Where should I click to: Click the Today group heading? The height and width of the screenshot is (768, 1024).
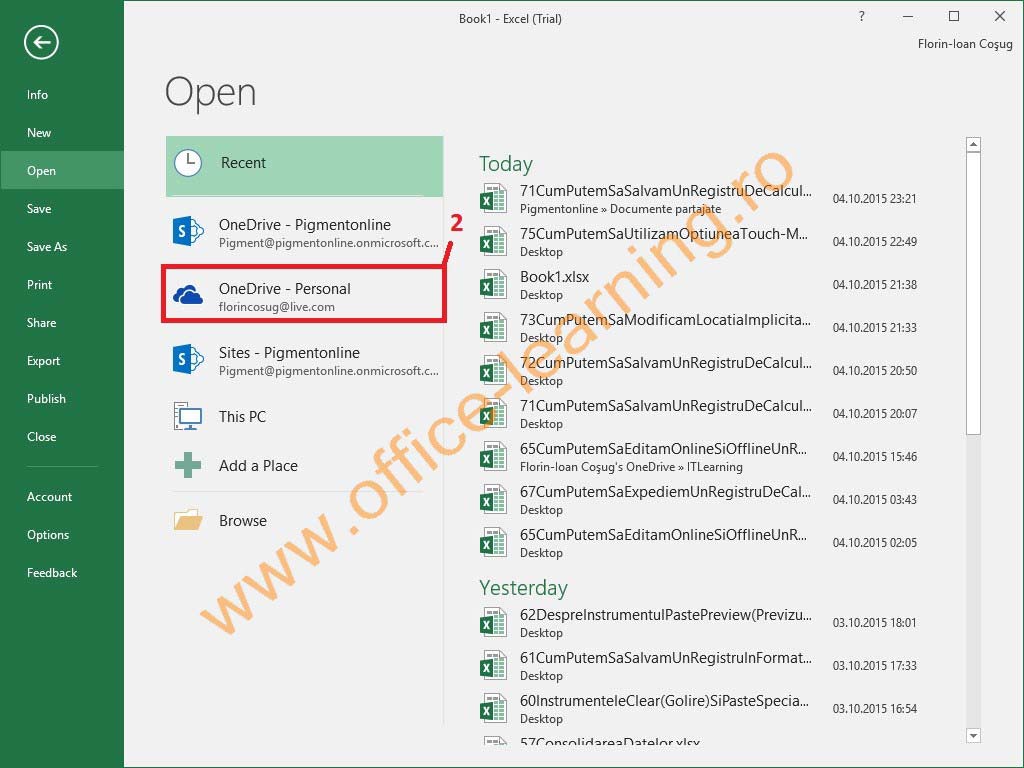tap(506, 164)
